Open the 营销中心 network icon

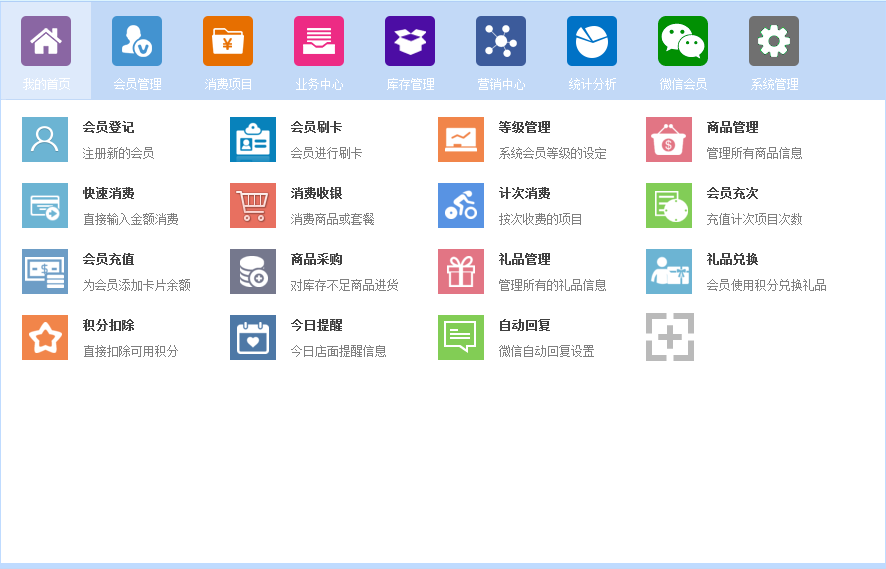point(501,41)
